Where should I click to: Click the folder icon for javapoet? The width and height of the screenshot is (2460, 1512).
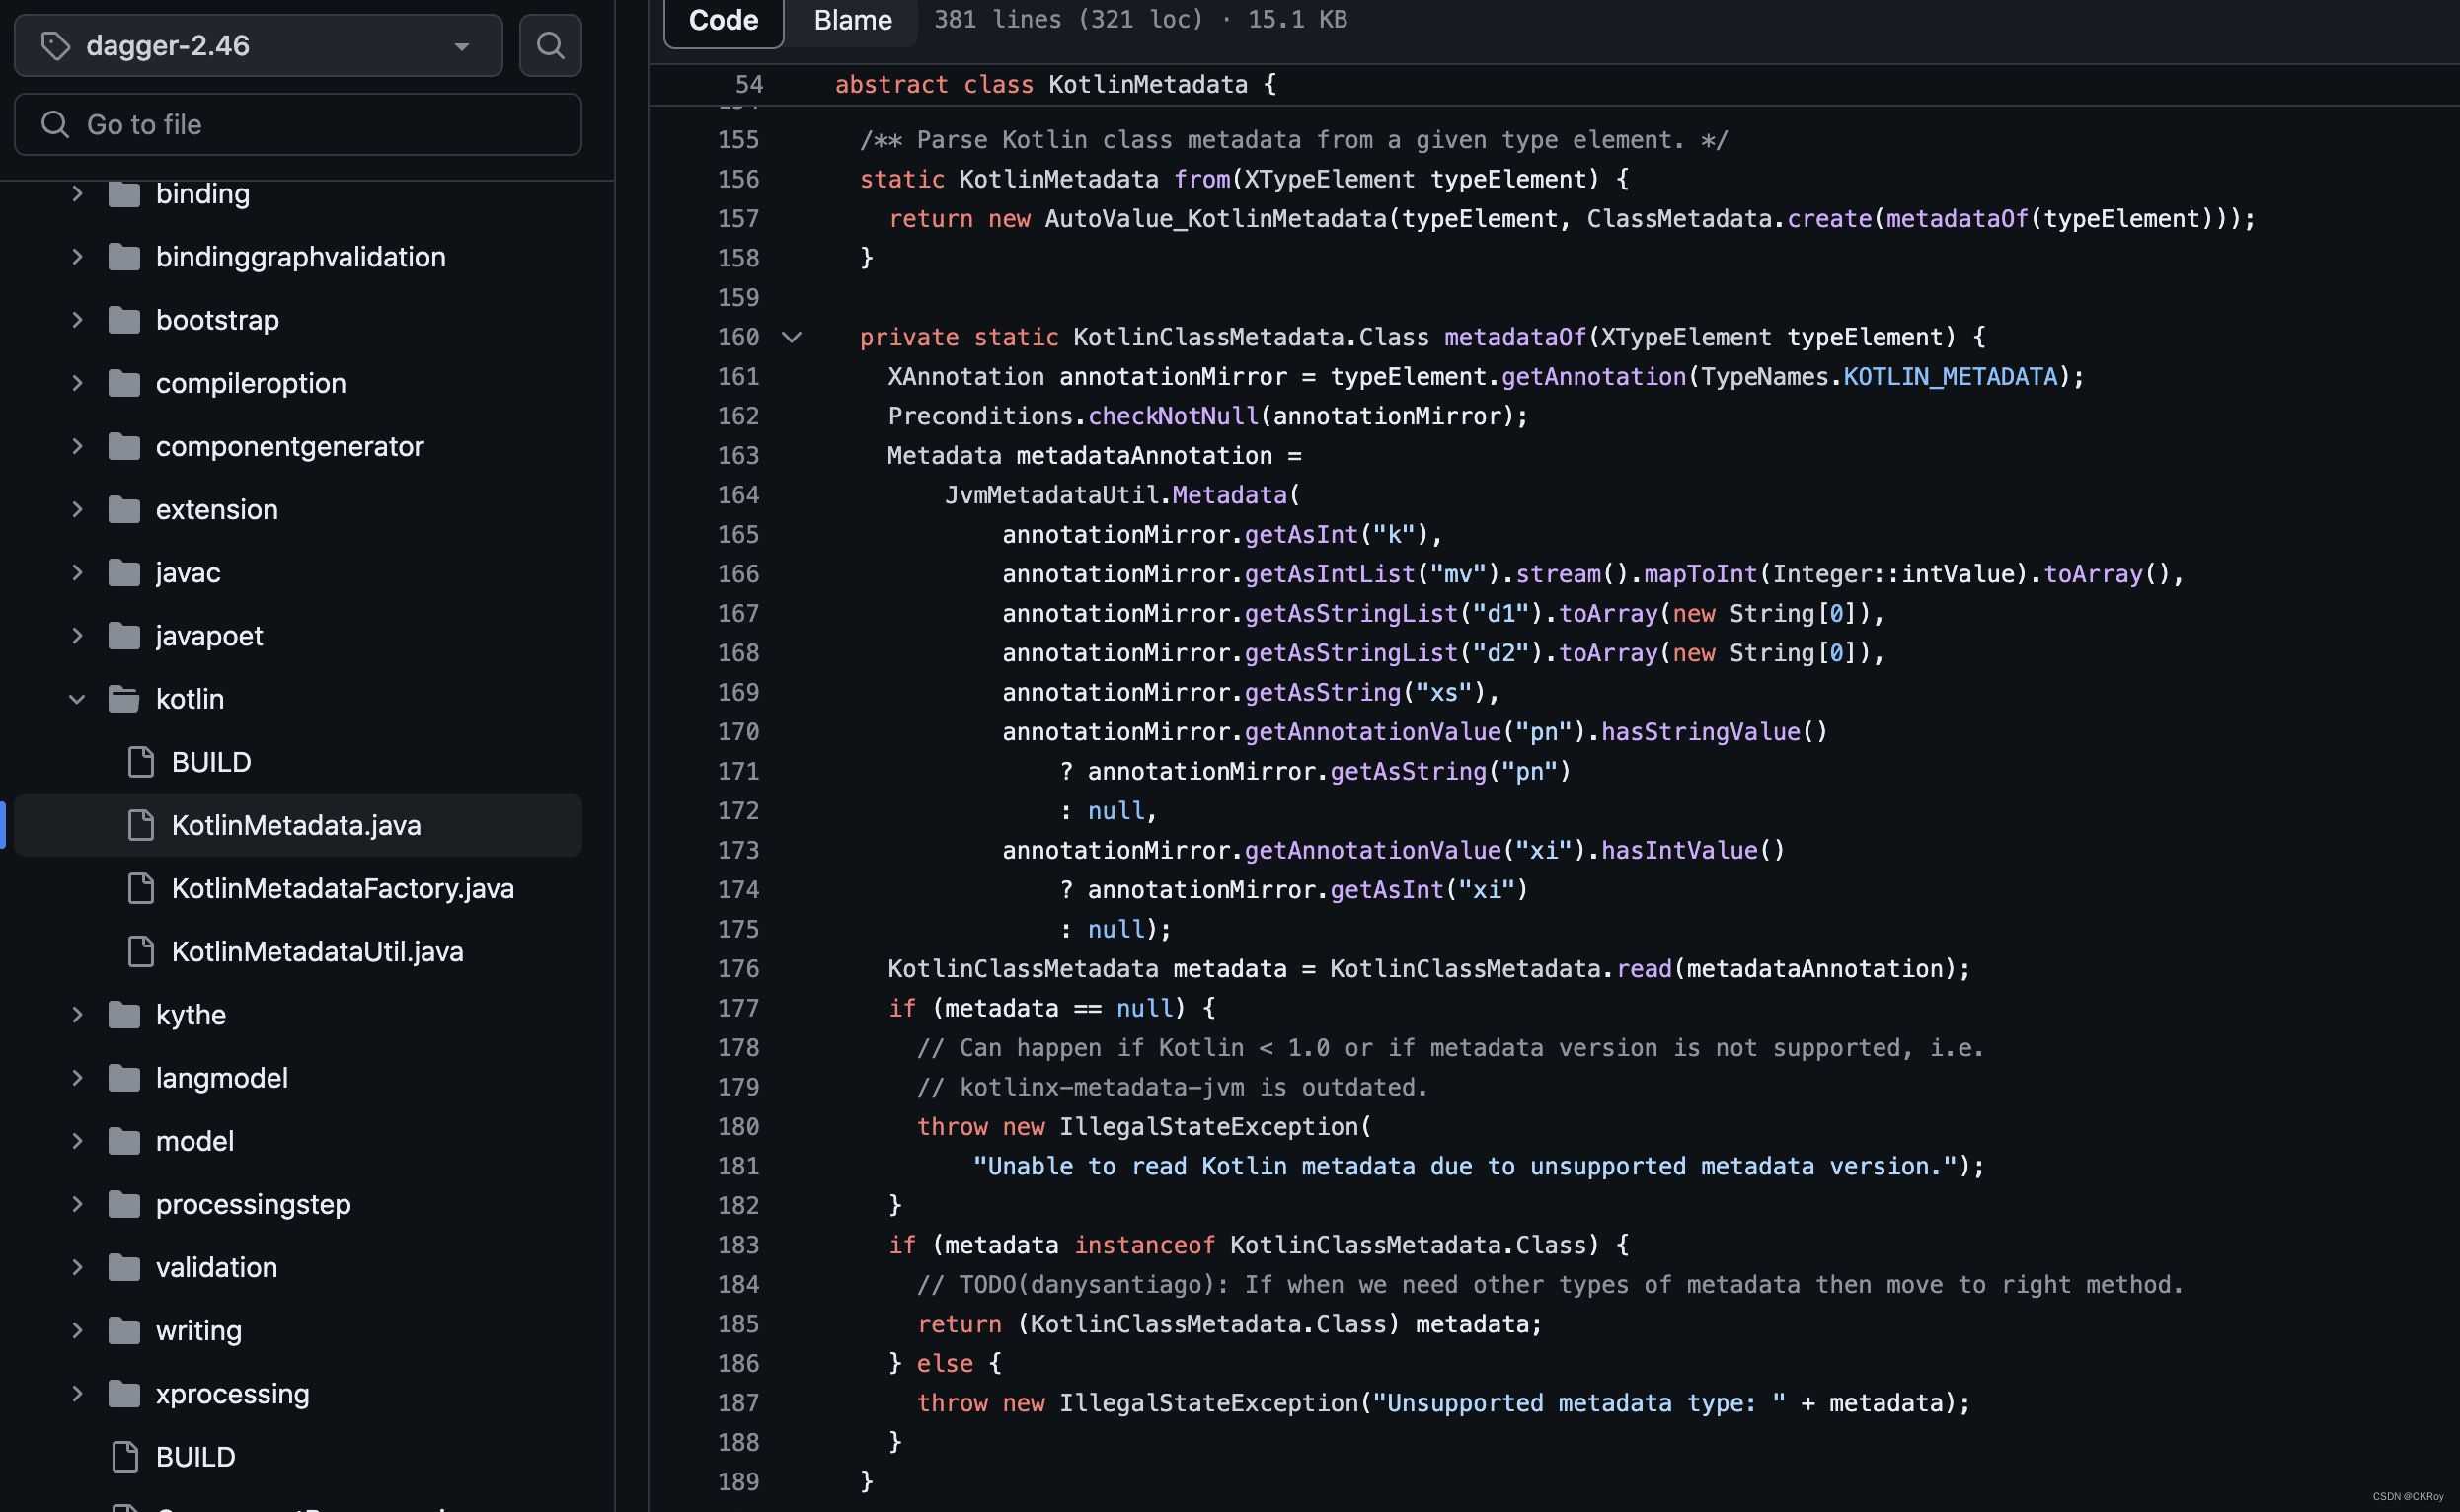122,635
